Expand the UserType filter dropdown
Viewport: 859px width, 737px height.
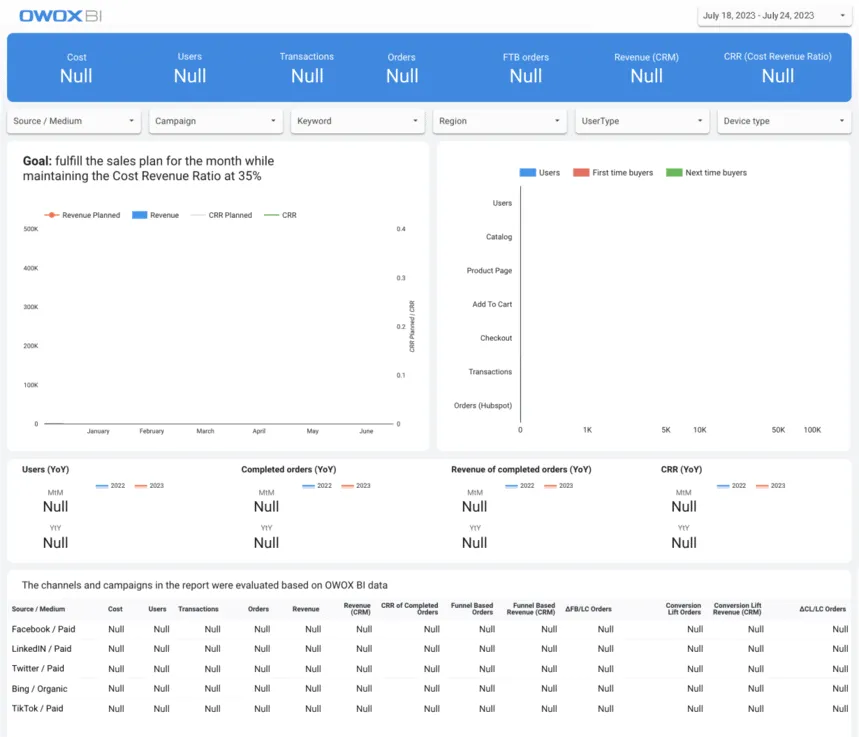[x=641, y=120]
